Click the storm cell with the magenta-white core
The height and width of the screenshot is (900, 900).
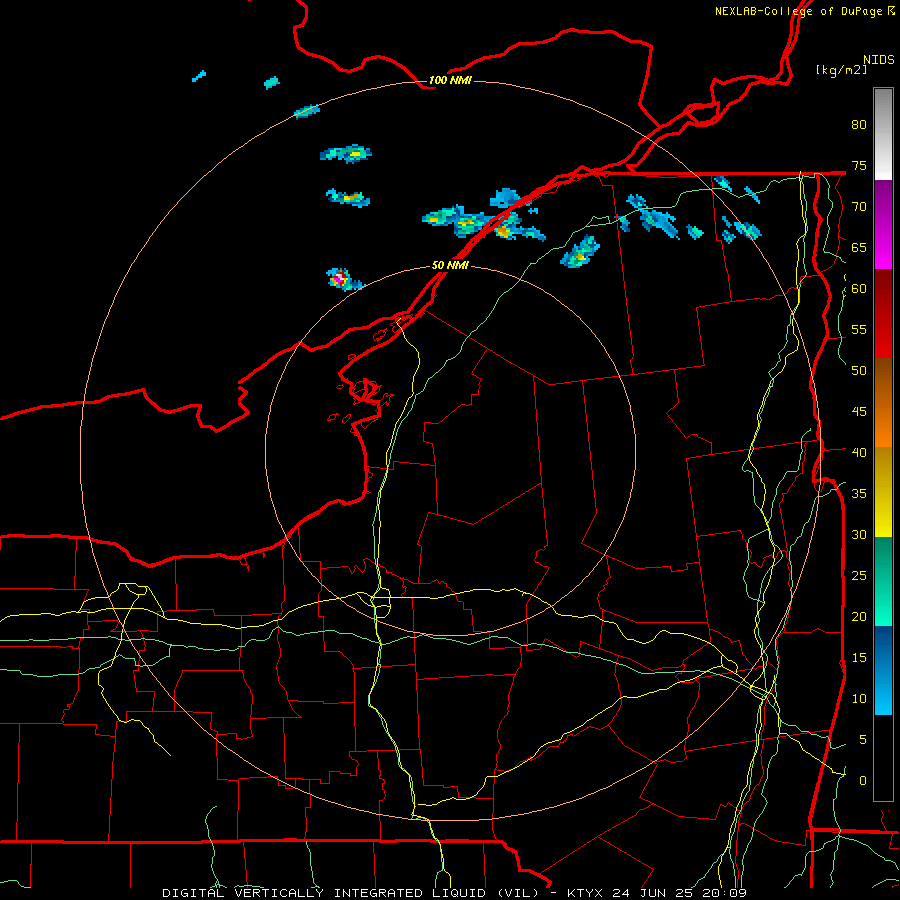(340, 279)
